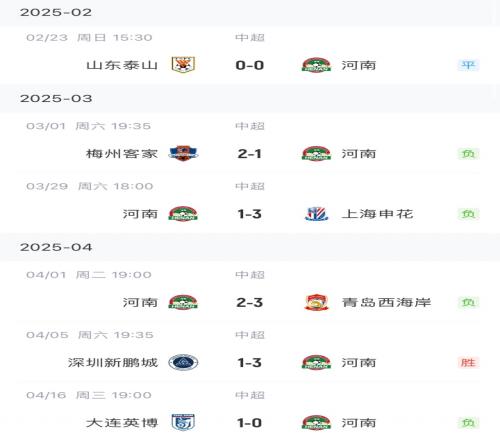
Task: Open the 2-1 Meizhou match score
Action: [x=250, y=154]
